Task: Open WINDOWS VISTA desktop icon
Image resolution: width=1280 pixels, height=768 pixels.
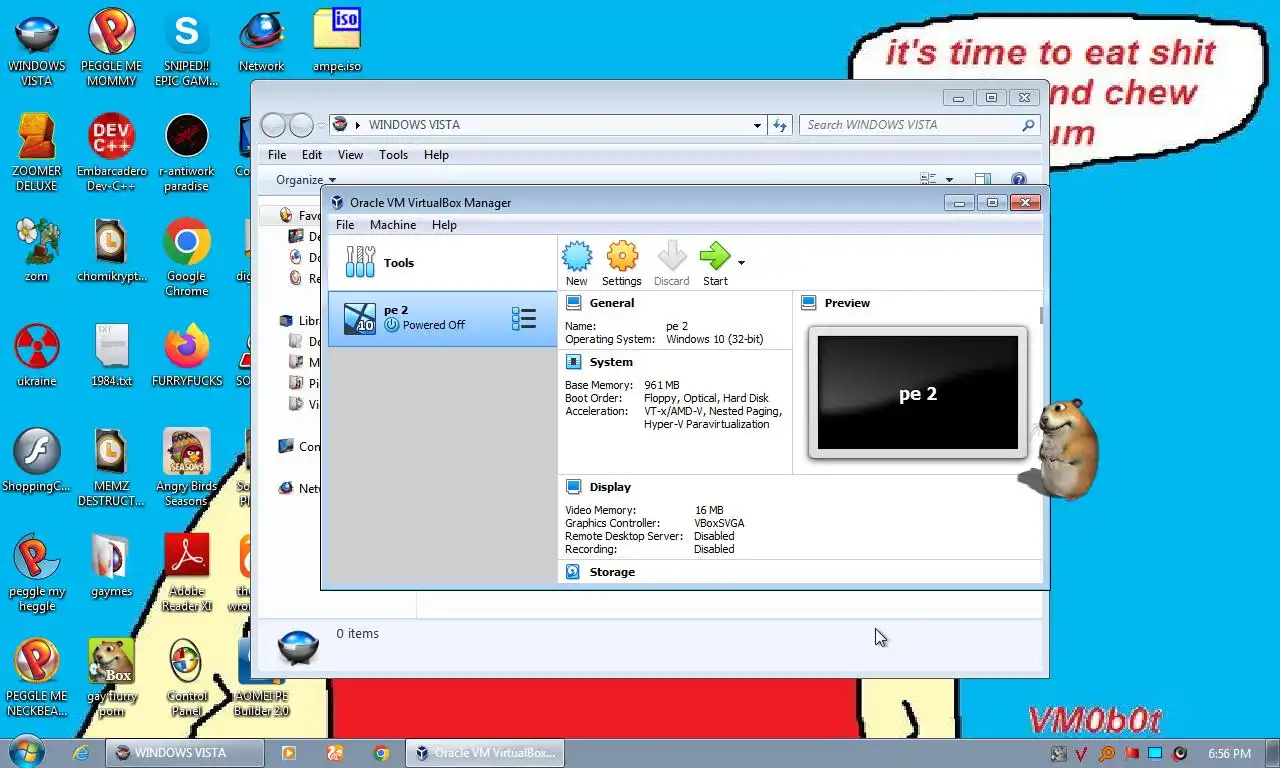Action: (37, 50)
